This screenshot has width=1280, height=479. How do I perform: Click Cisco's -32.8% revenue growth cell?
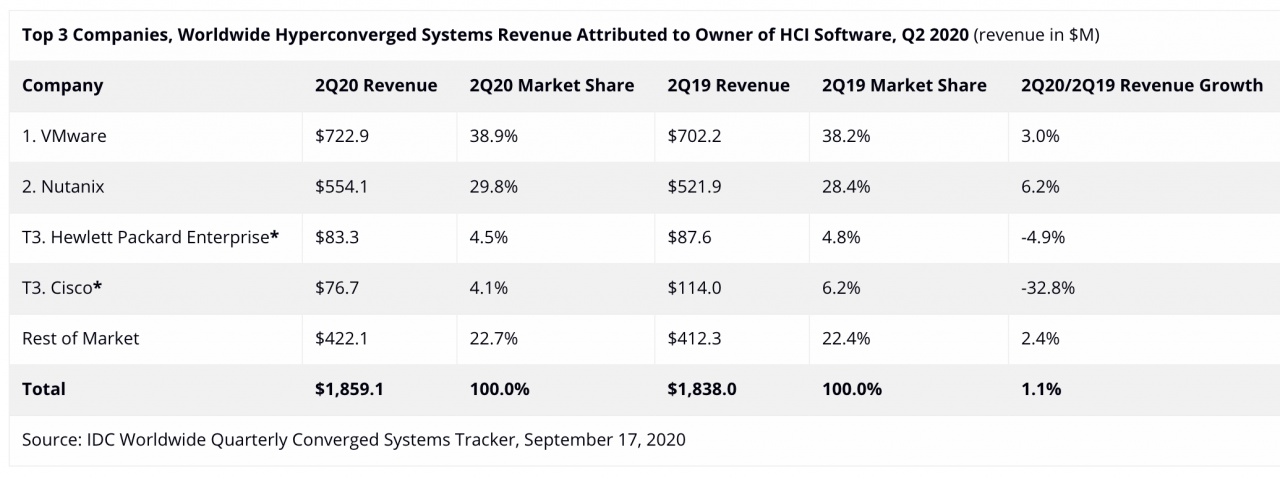(1048, 288)
